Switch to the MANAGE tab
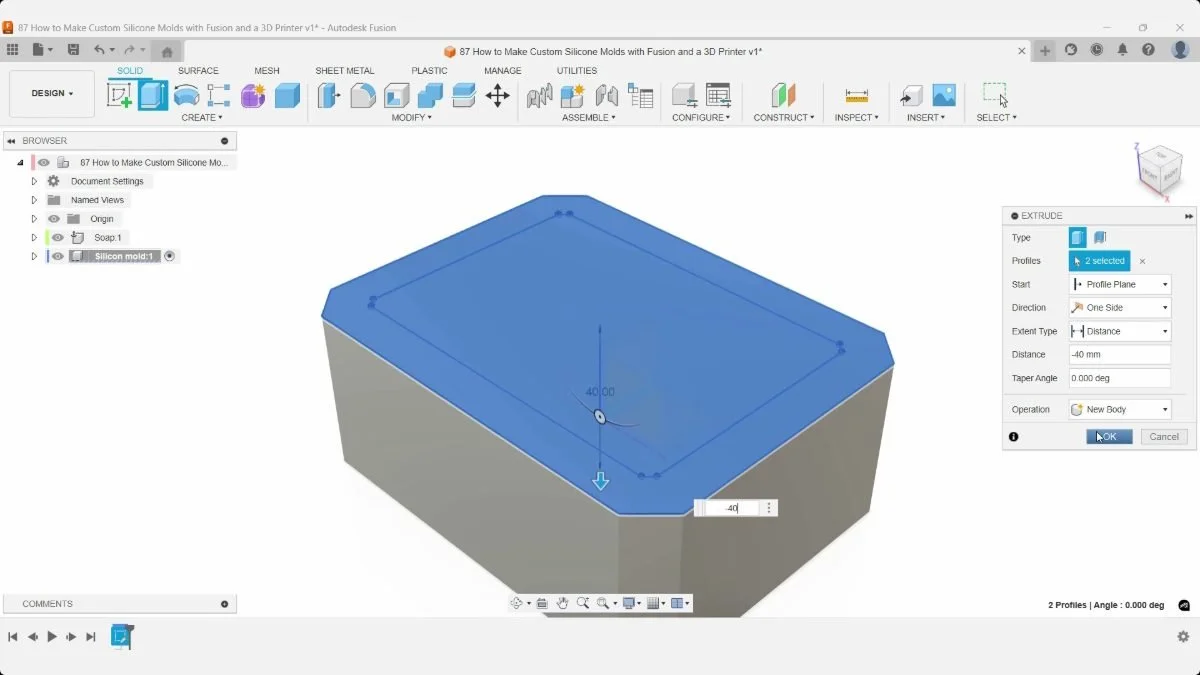1200x675 pixels. [503, 71]
